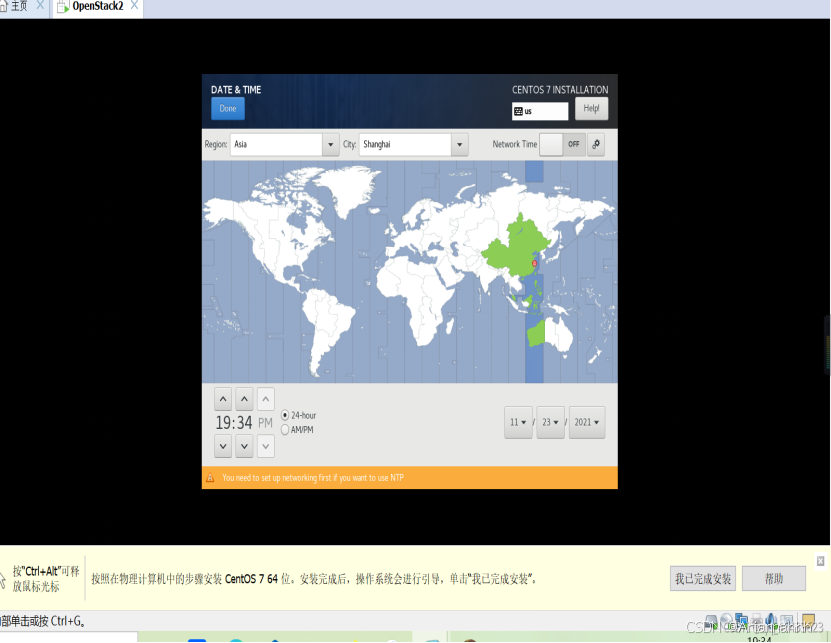The image size is (831, 643).
Task: Decrease the minutes with down arrow
Action: pyautogui.click(x=244, y=446)
